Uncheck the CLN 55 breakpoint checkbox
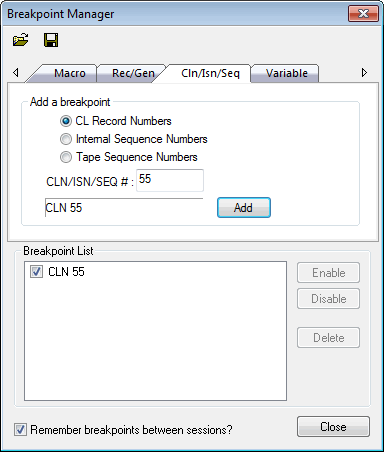Screen dimensions: 384x452 tap(36, 272)
